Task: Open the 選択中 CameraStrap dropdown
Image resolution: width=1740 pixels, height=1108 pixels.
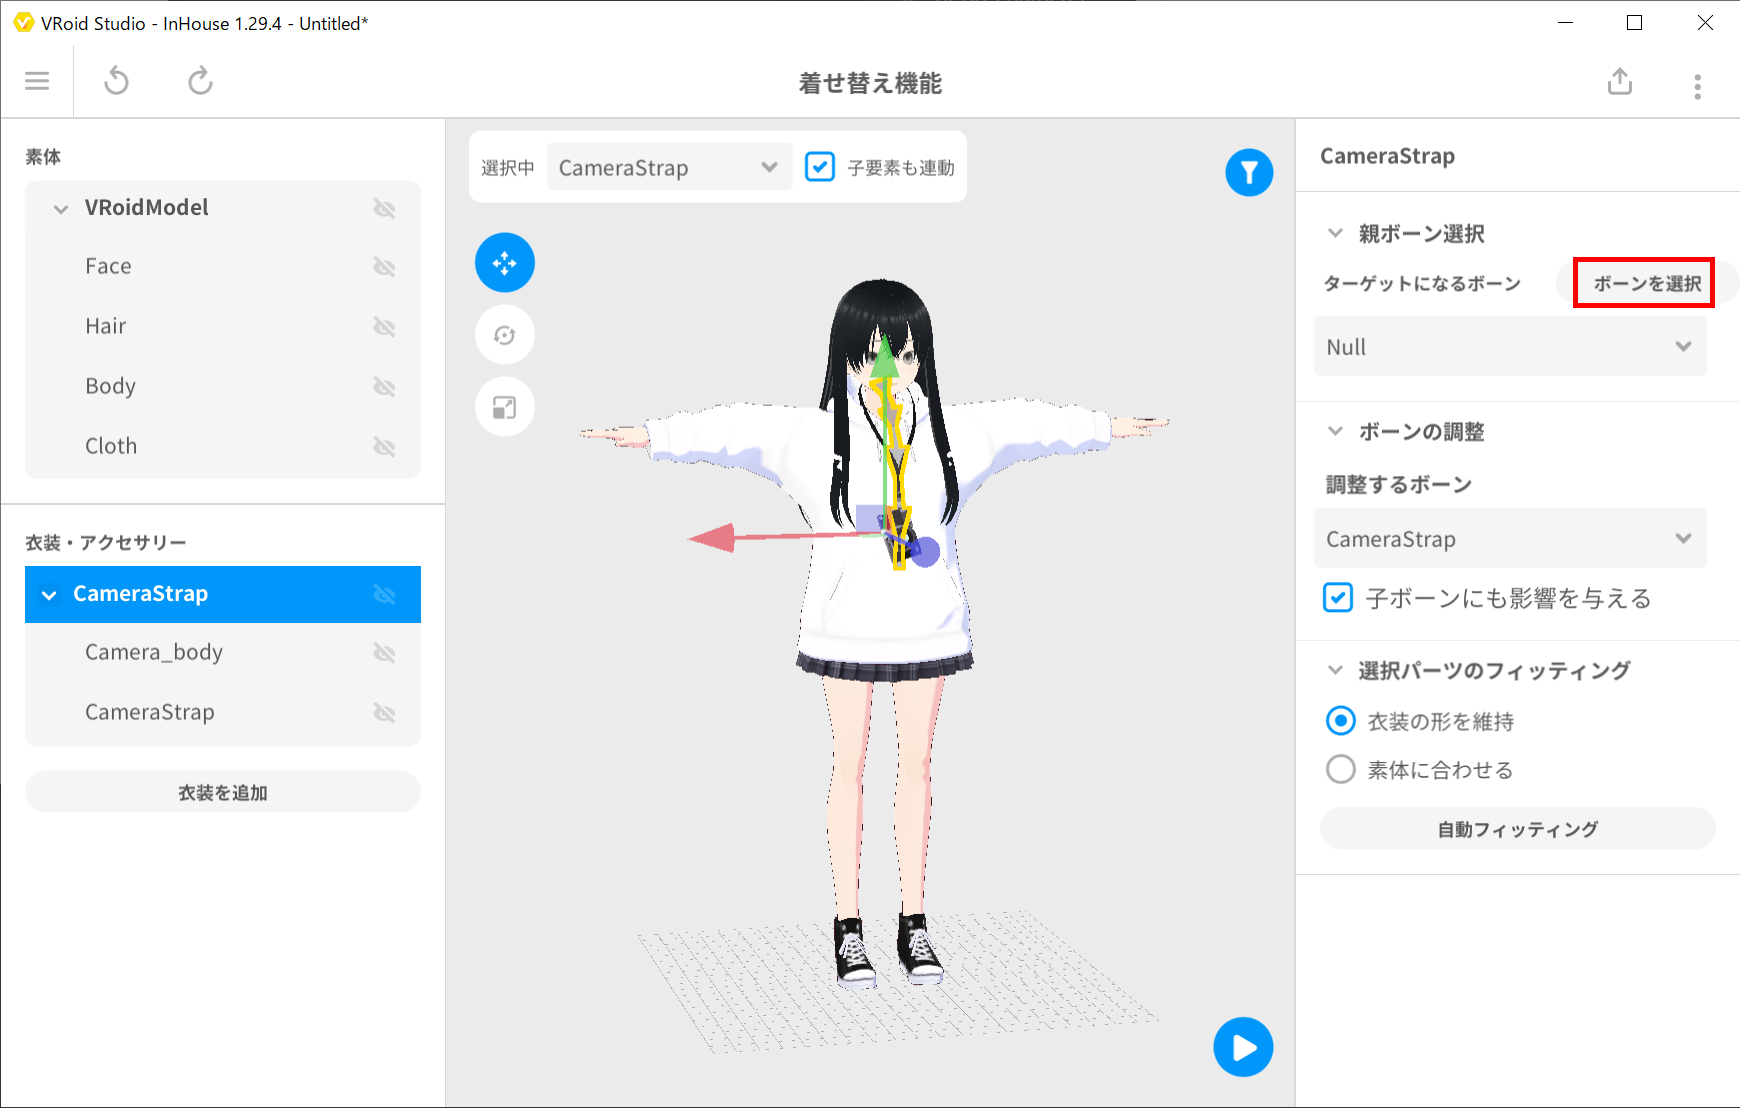Action: [668, 167]
